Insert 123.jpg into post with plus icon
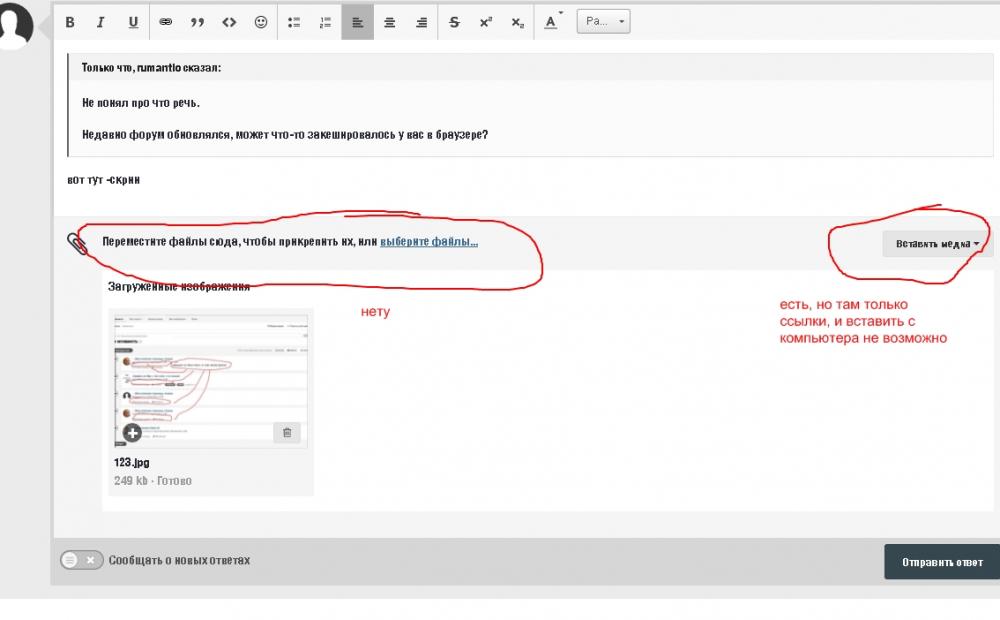 coord(132,432)
